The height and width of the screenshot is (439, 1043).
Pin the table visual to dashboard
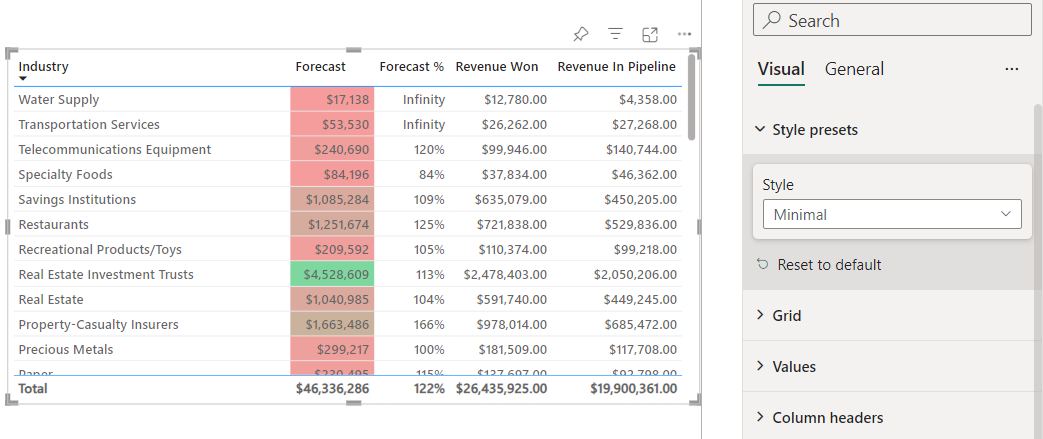point(581,35)
